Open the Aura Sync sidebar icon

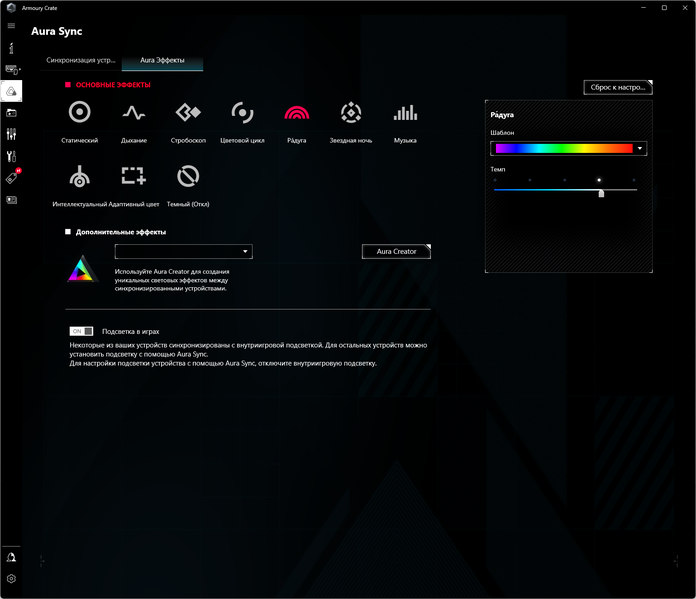12,91
